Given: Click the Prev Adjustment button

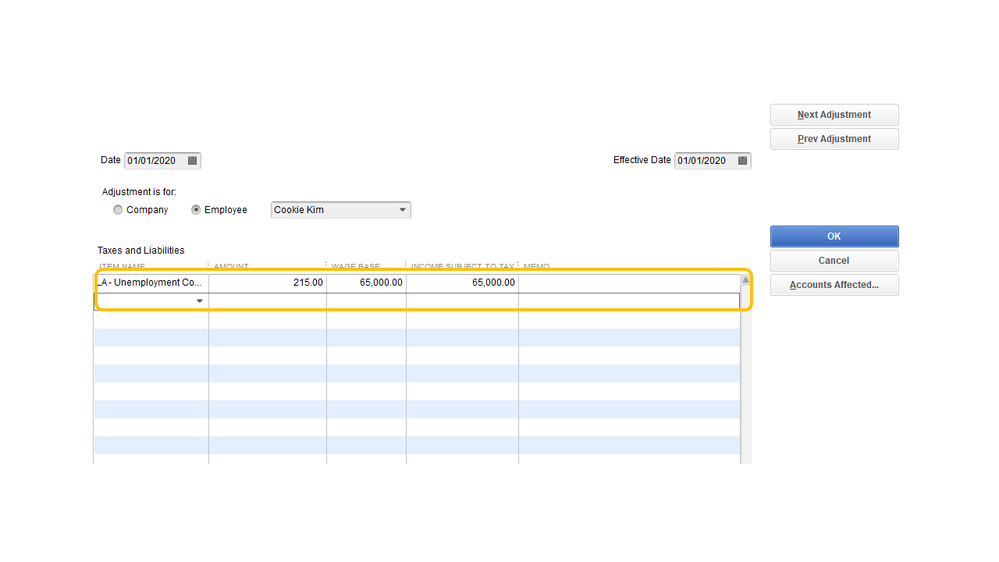Looking at the screenshot, I should coord(834,139).
